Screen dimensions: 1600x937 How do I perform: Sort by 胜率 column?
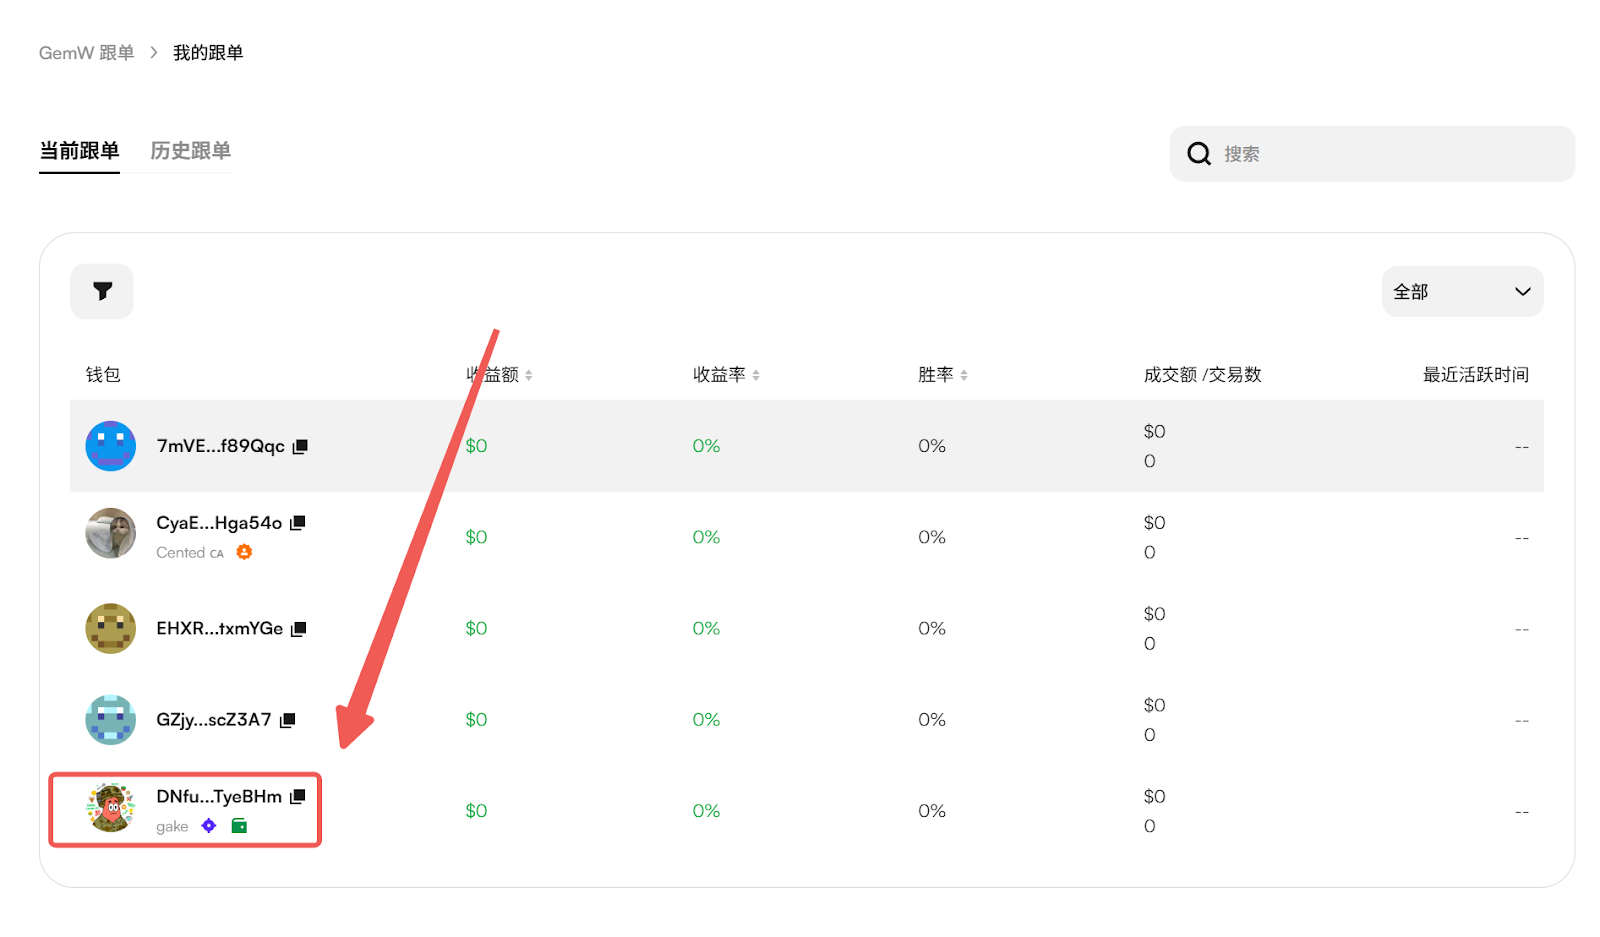click(x=964, y=375)
